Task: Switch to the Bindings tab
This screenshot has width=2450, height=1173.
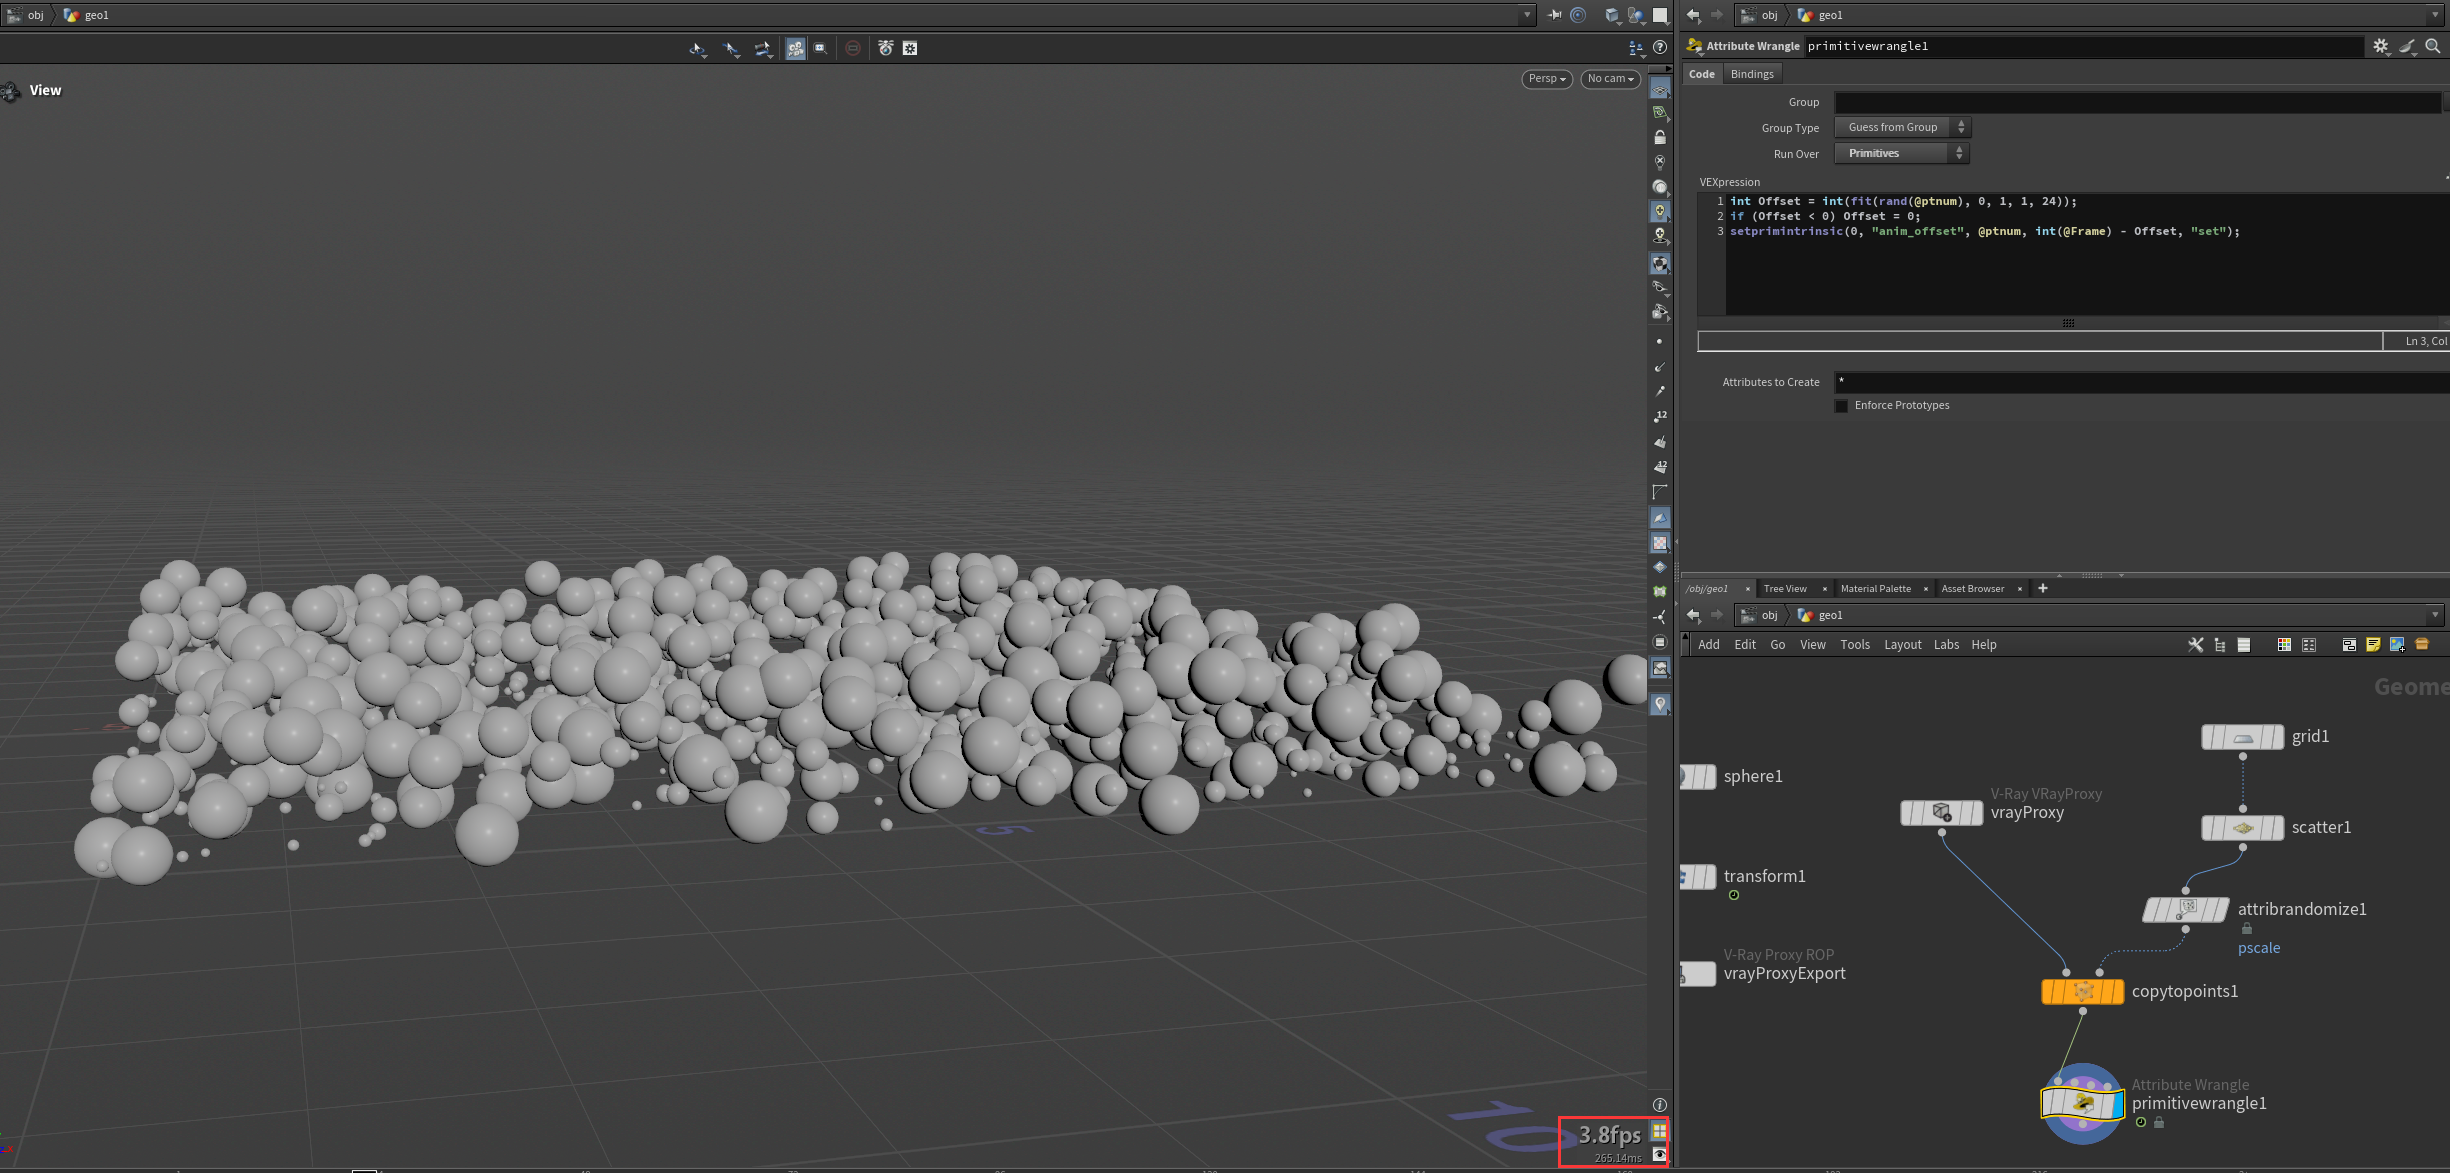Action: (x=1752, y=74)
